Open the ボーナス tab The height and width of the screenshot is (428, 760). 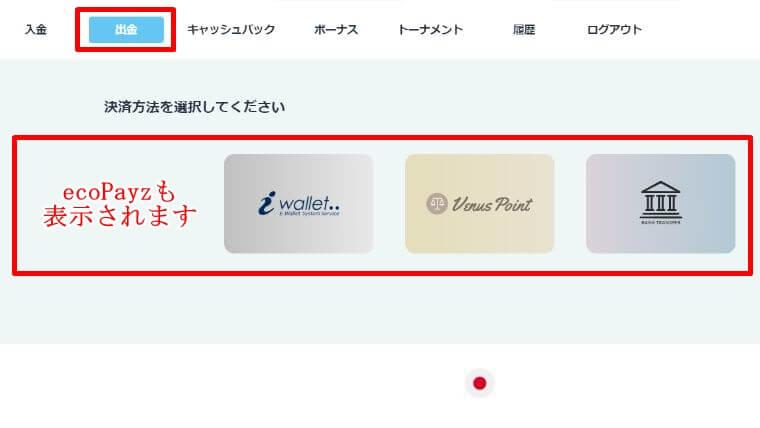pyautogui.click(x=336, y=30)
